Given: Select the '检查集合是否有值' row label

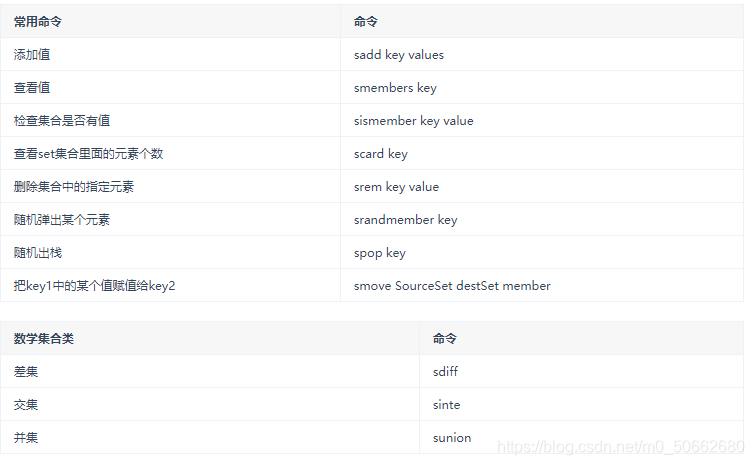Looking at the screenshot, I should (62, 121).
